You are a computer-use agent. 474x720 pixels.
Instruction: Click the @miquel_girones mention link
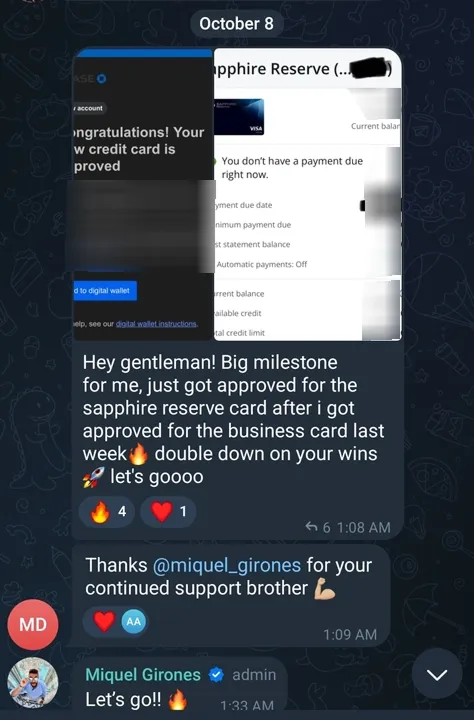pos(227,565)
